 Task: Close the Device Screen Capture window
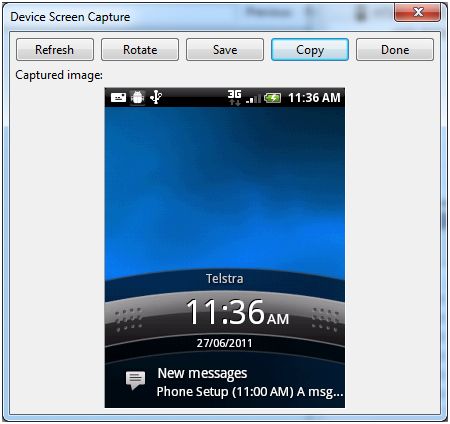coord(418,13)
